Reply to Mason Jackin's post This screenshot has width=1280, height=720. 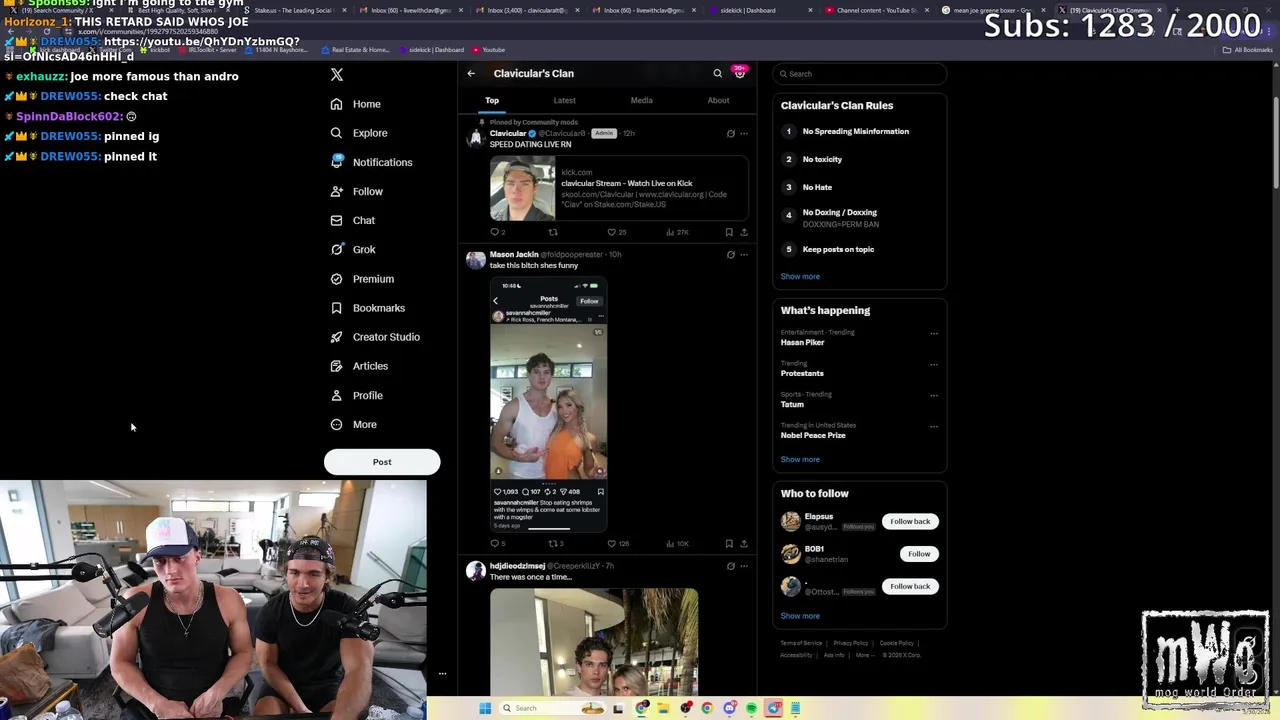click(x=497, y=544)
